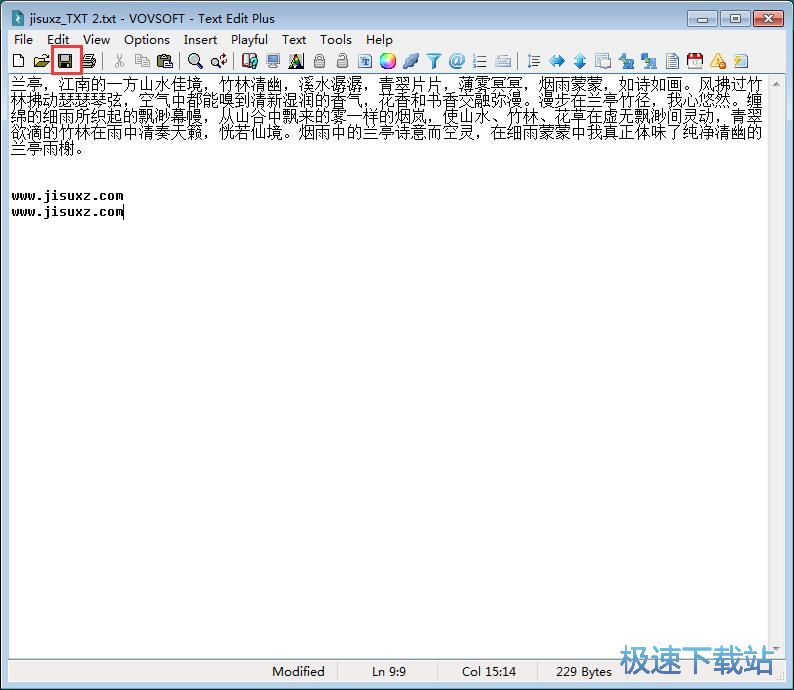Image resolution: width=794 pixels, height=690 pixels.
Task: Click the lined document page icon
Action: click(672, 61)
